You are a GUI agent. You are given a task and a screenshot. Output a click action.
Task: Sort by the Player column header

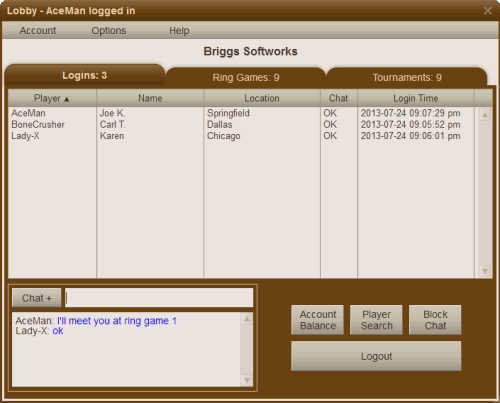click(52, 98)
